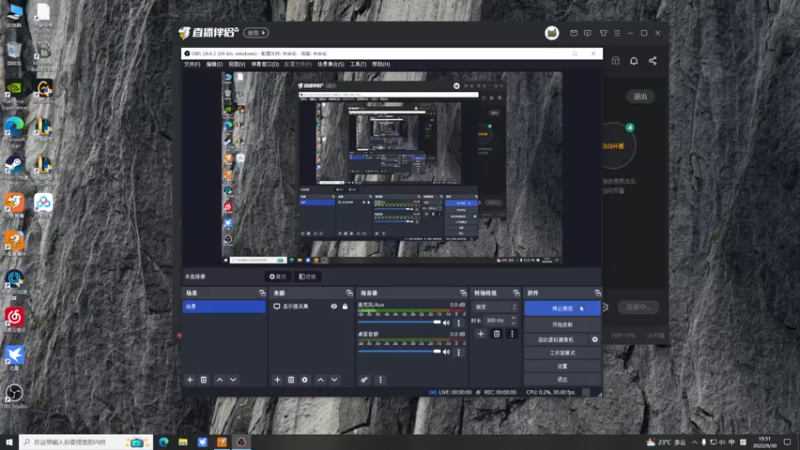Move scene up in Scenes dock

[219, 380]
